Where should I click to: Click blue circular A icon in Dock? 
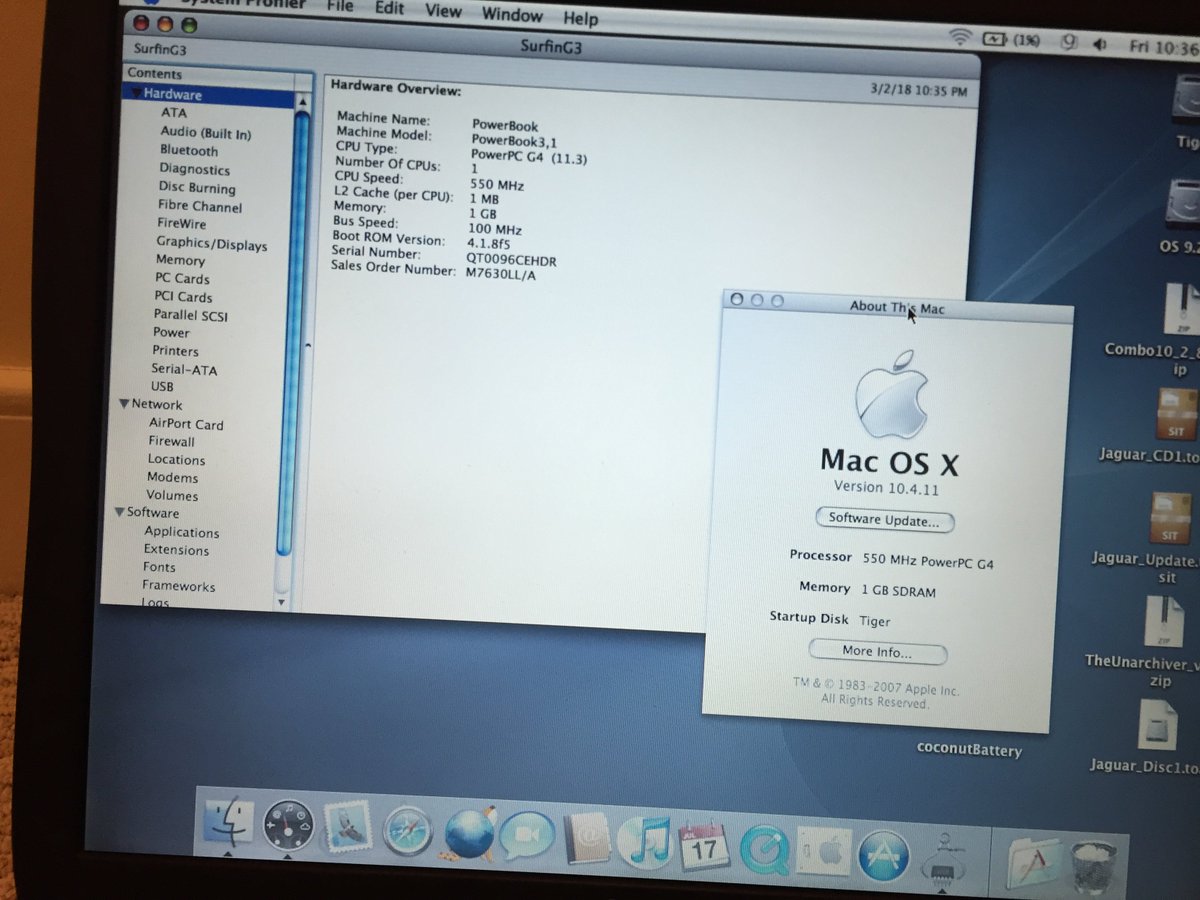pos(884,856)
